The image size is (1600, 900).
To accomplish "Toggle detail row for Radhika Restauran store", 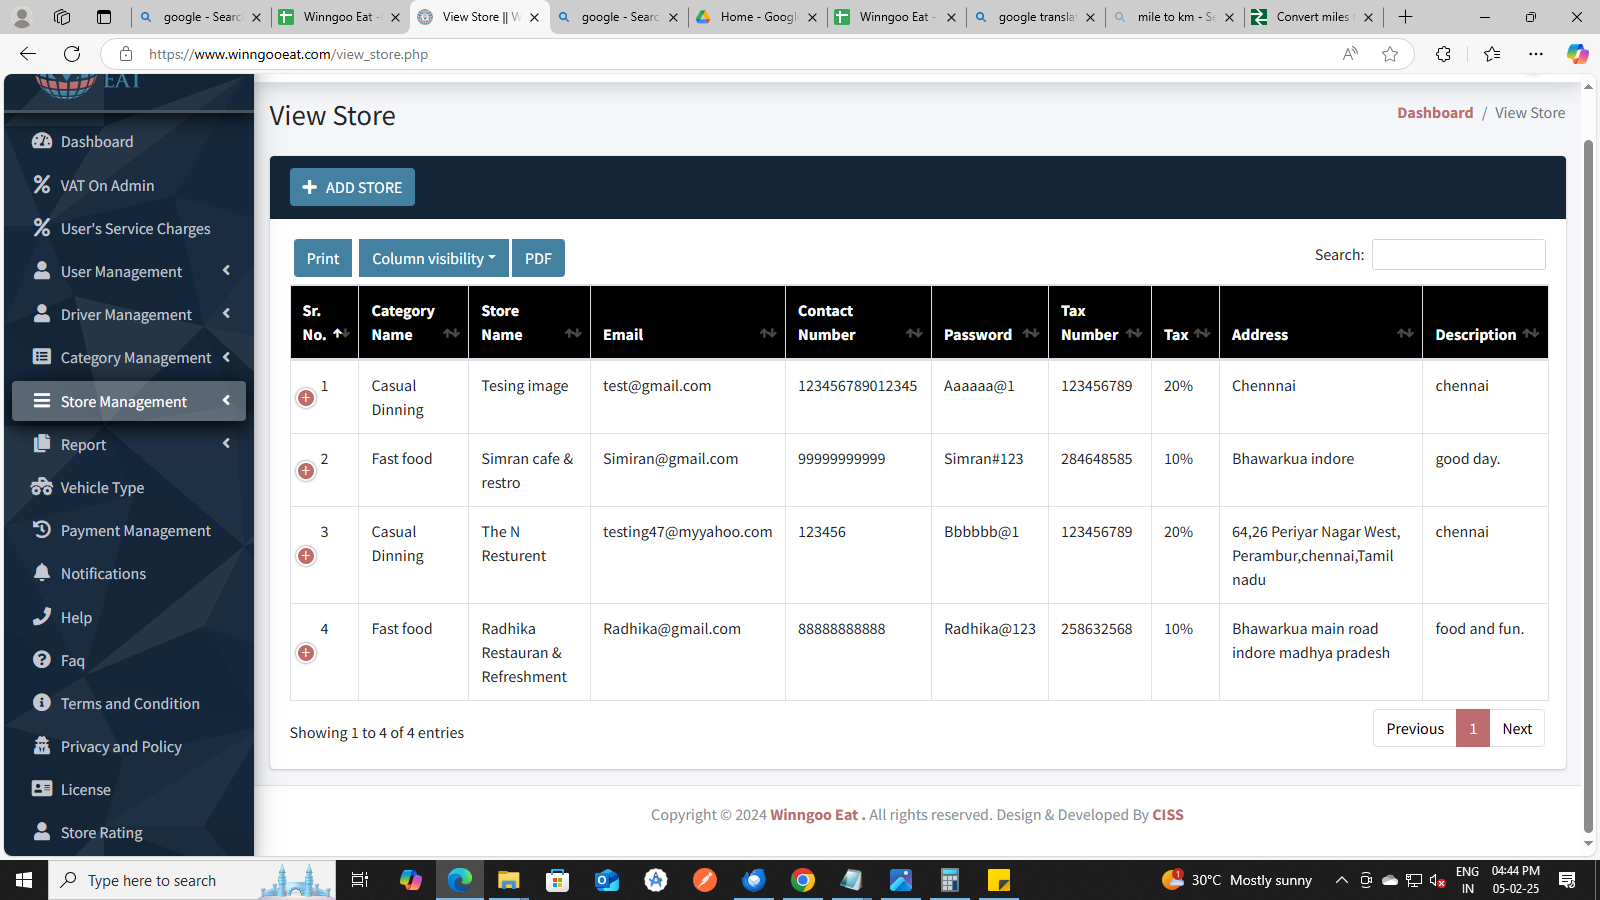I will click(x=306, y=653).
